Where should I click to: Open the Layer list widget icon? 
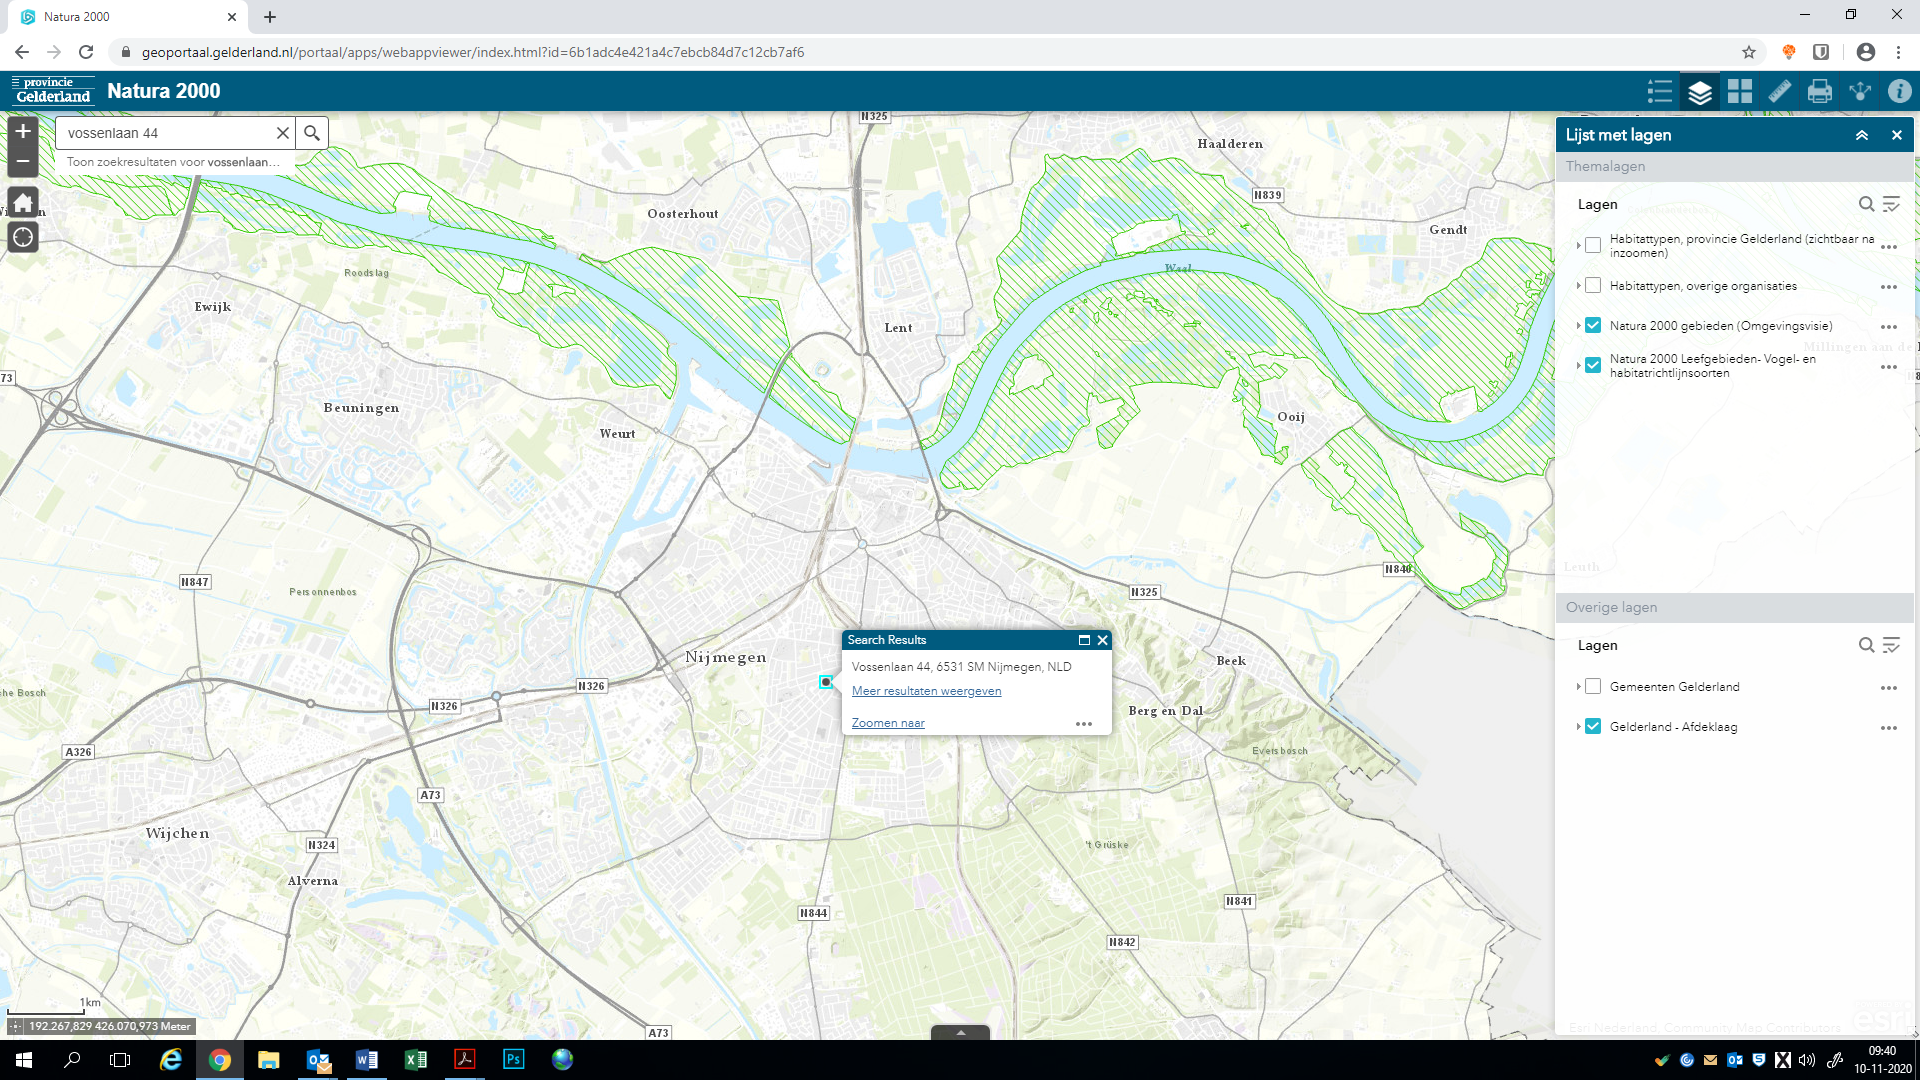pos(1700,92)
